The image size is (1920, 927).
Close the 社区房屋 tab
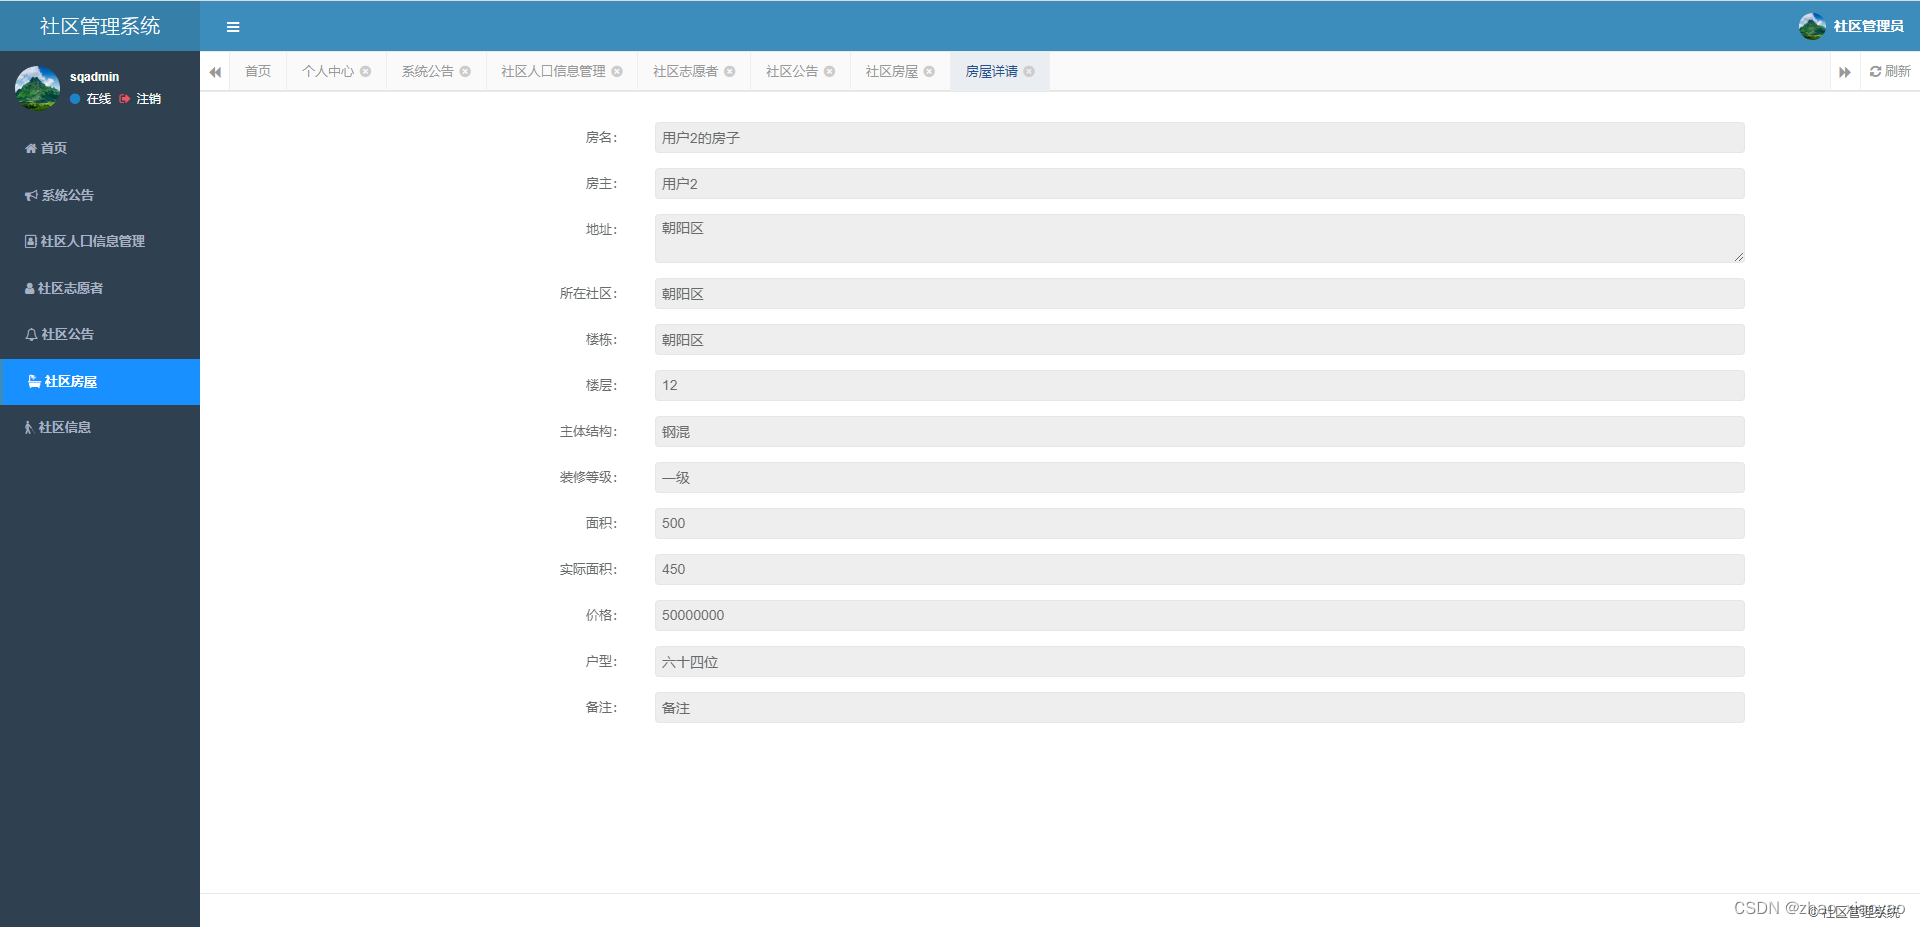click(x=930, y=71)
